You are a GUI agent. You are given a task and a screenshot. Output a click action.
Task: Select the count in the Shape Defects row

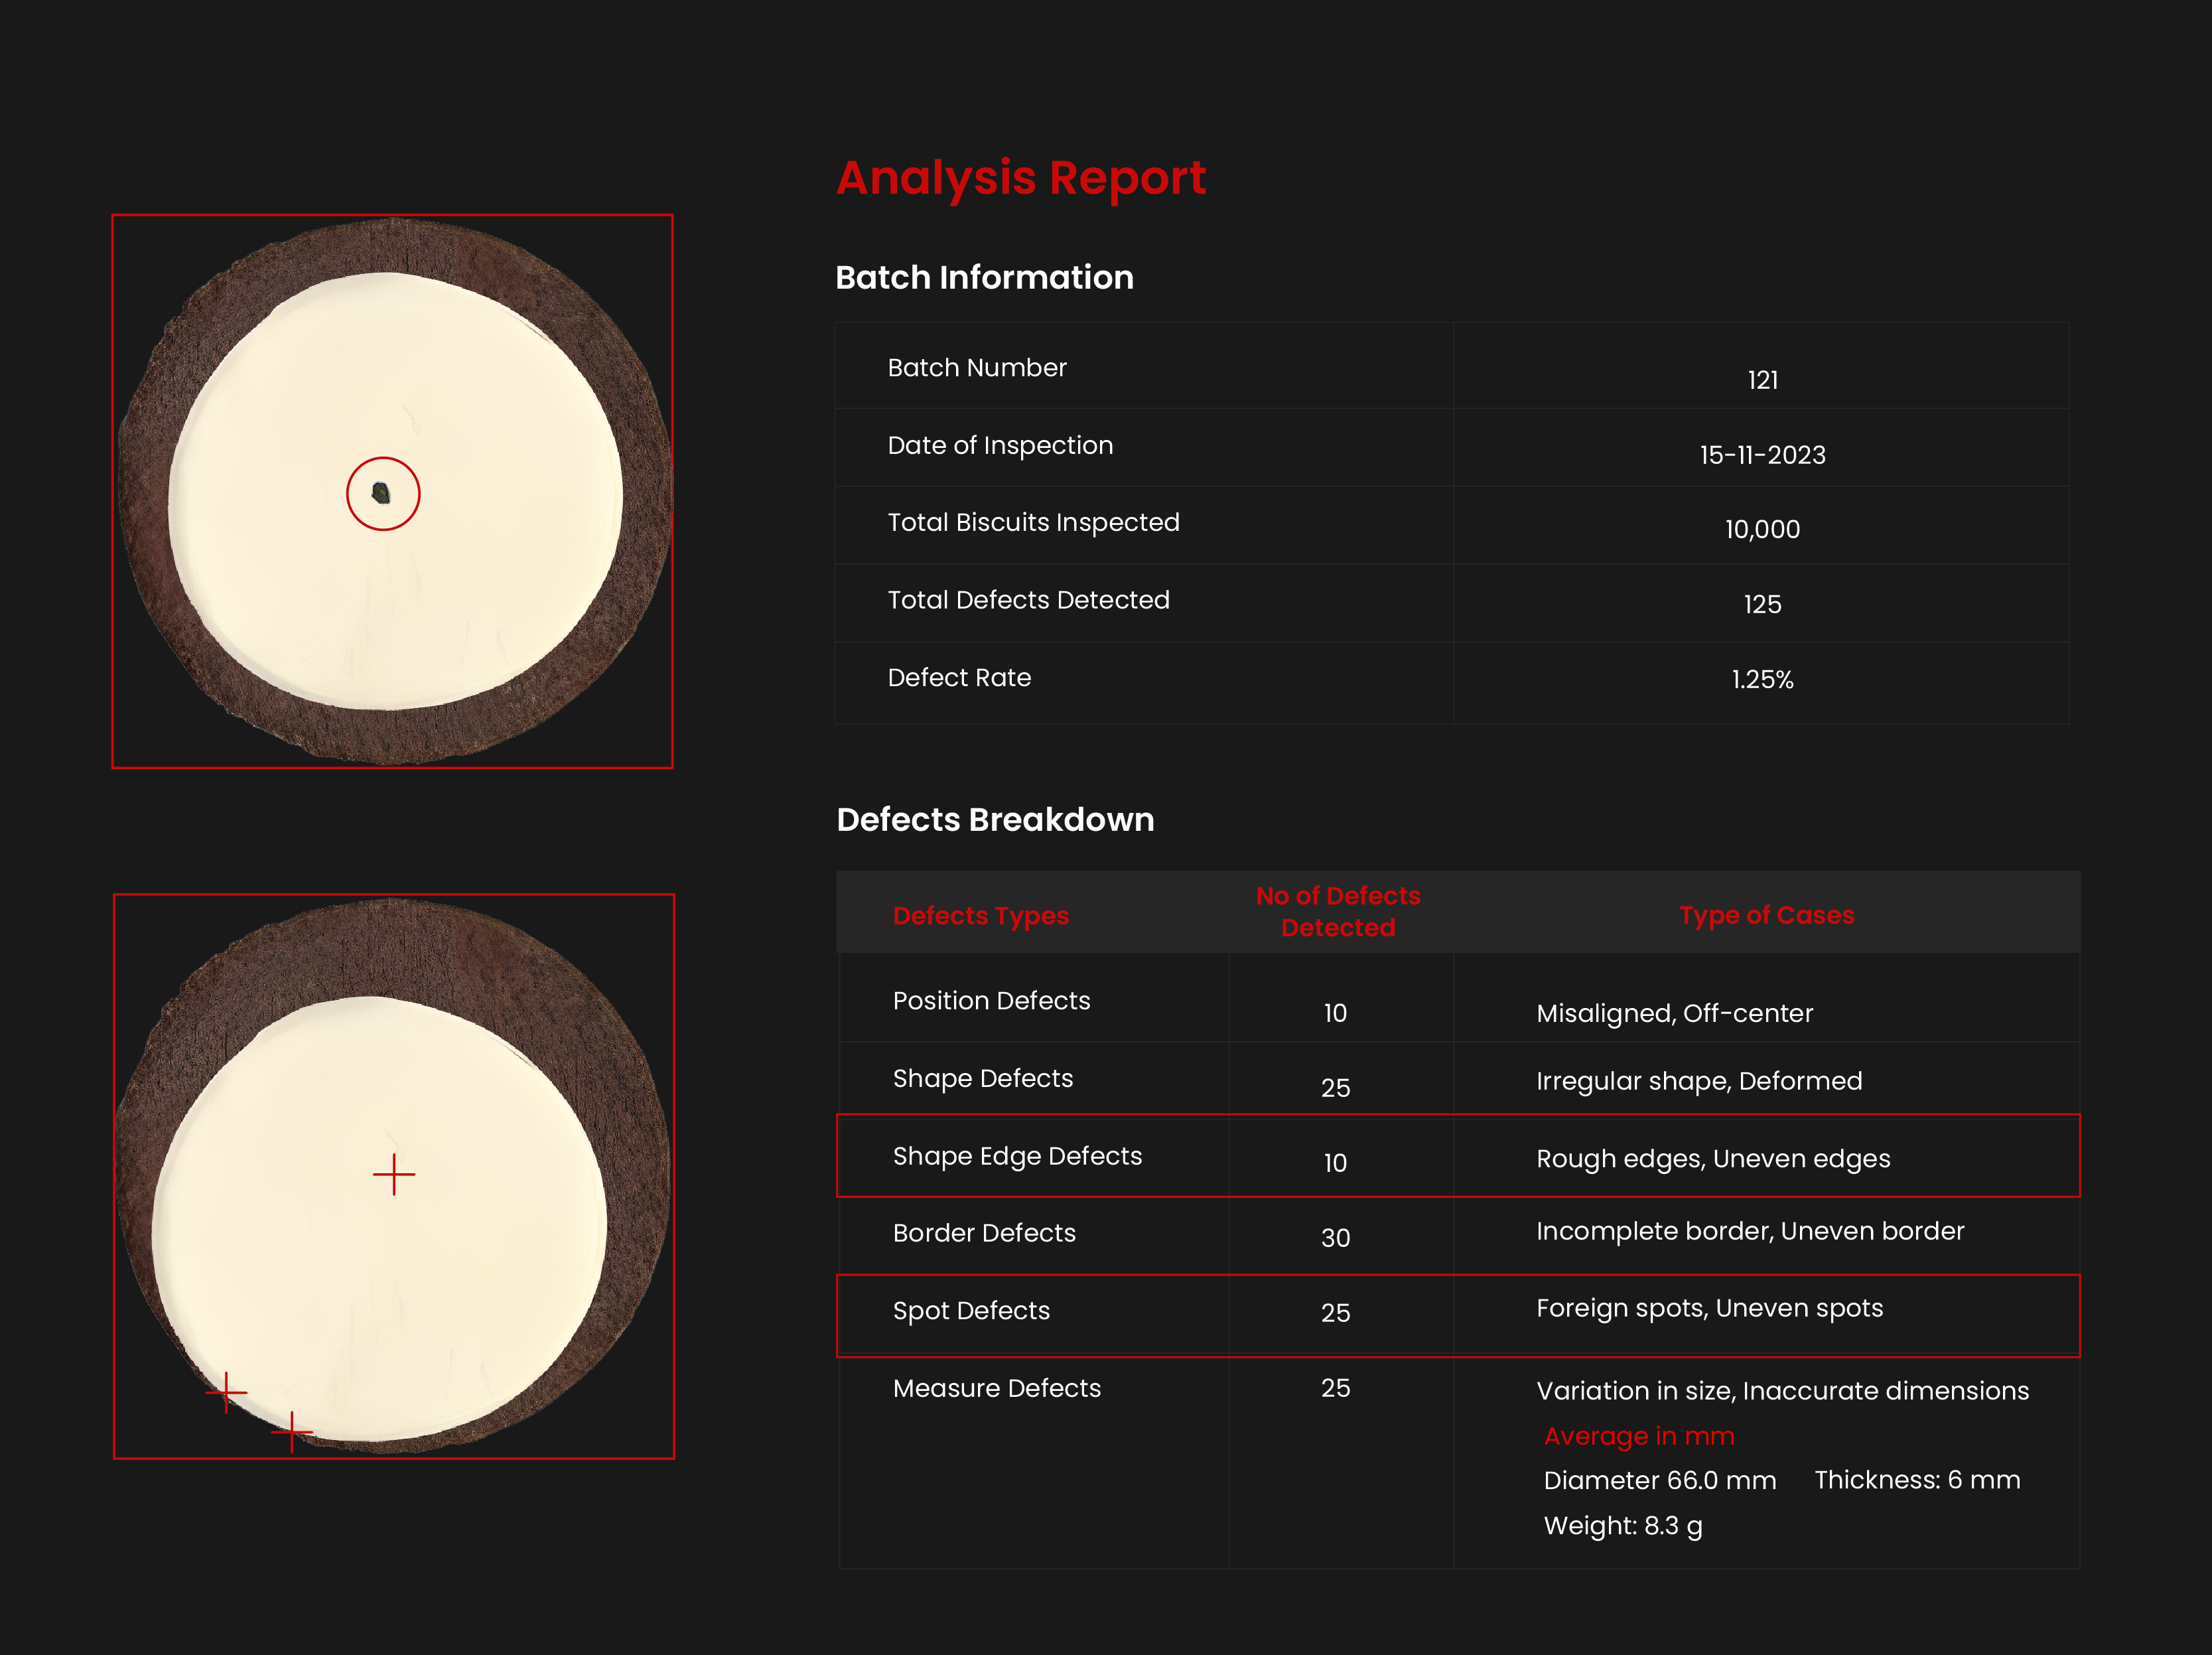click(1335, 1088)
